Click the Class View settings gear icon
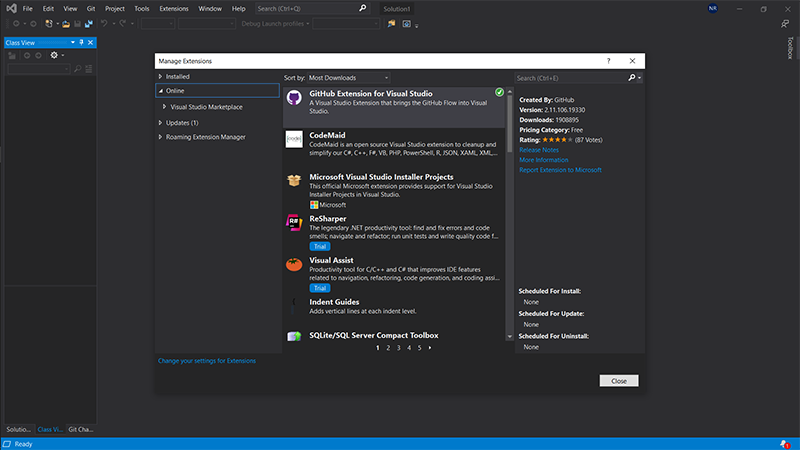This screenshot has width=800, height=450. point(54,55)
